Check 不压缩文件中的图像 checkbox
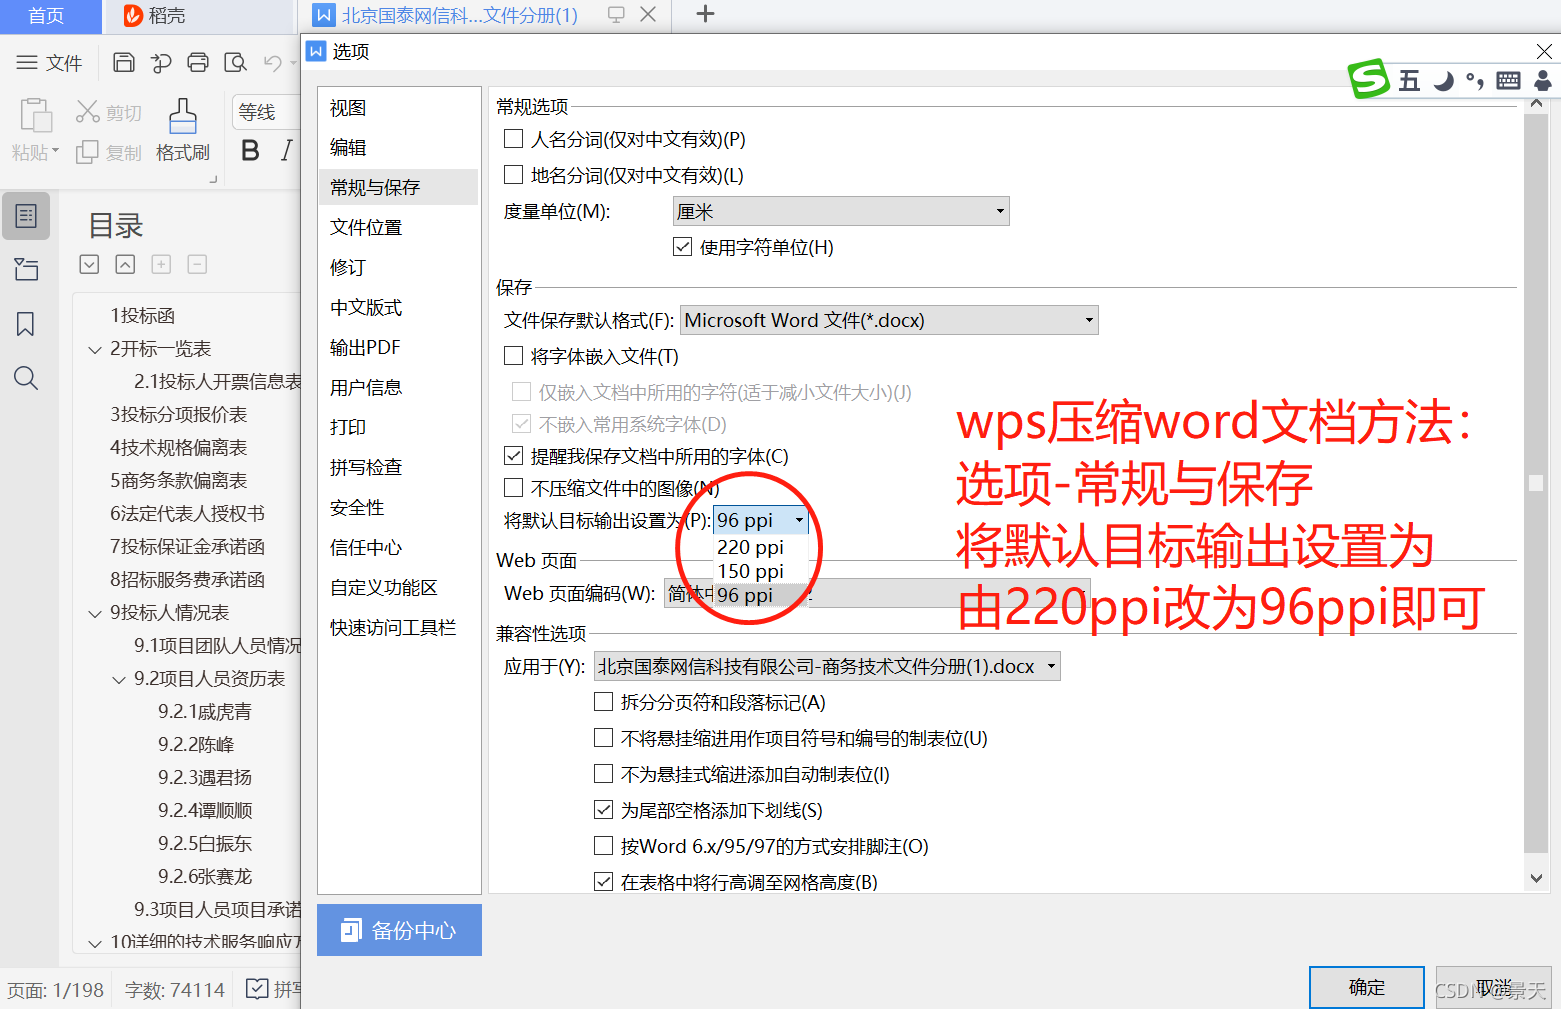The image size is (1561, 1009). tap(514, 488)
